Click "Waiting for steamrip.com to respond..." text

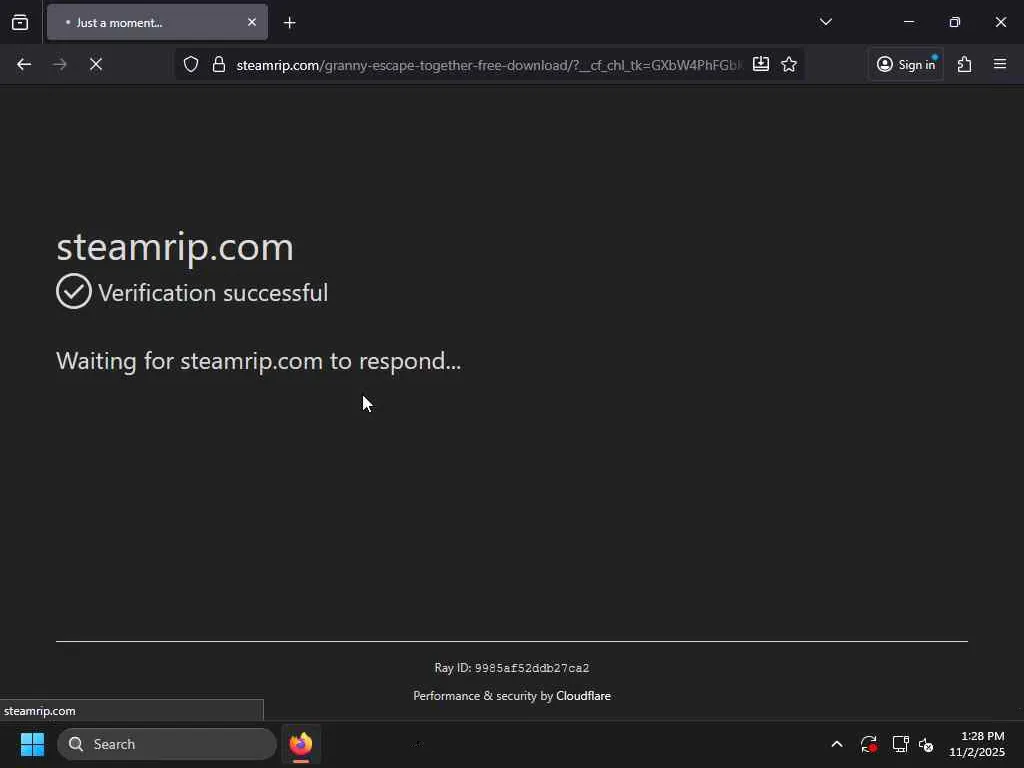click(x=259, y=361)
